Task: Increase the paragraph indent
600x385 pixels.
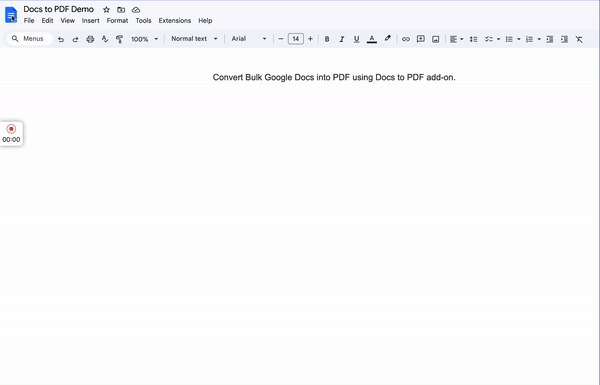Action: (x=564, y=39)
